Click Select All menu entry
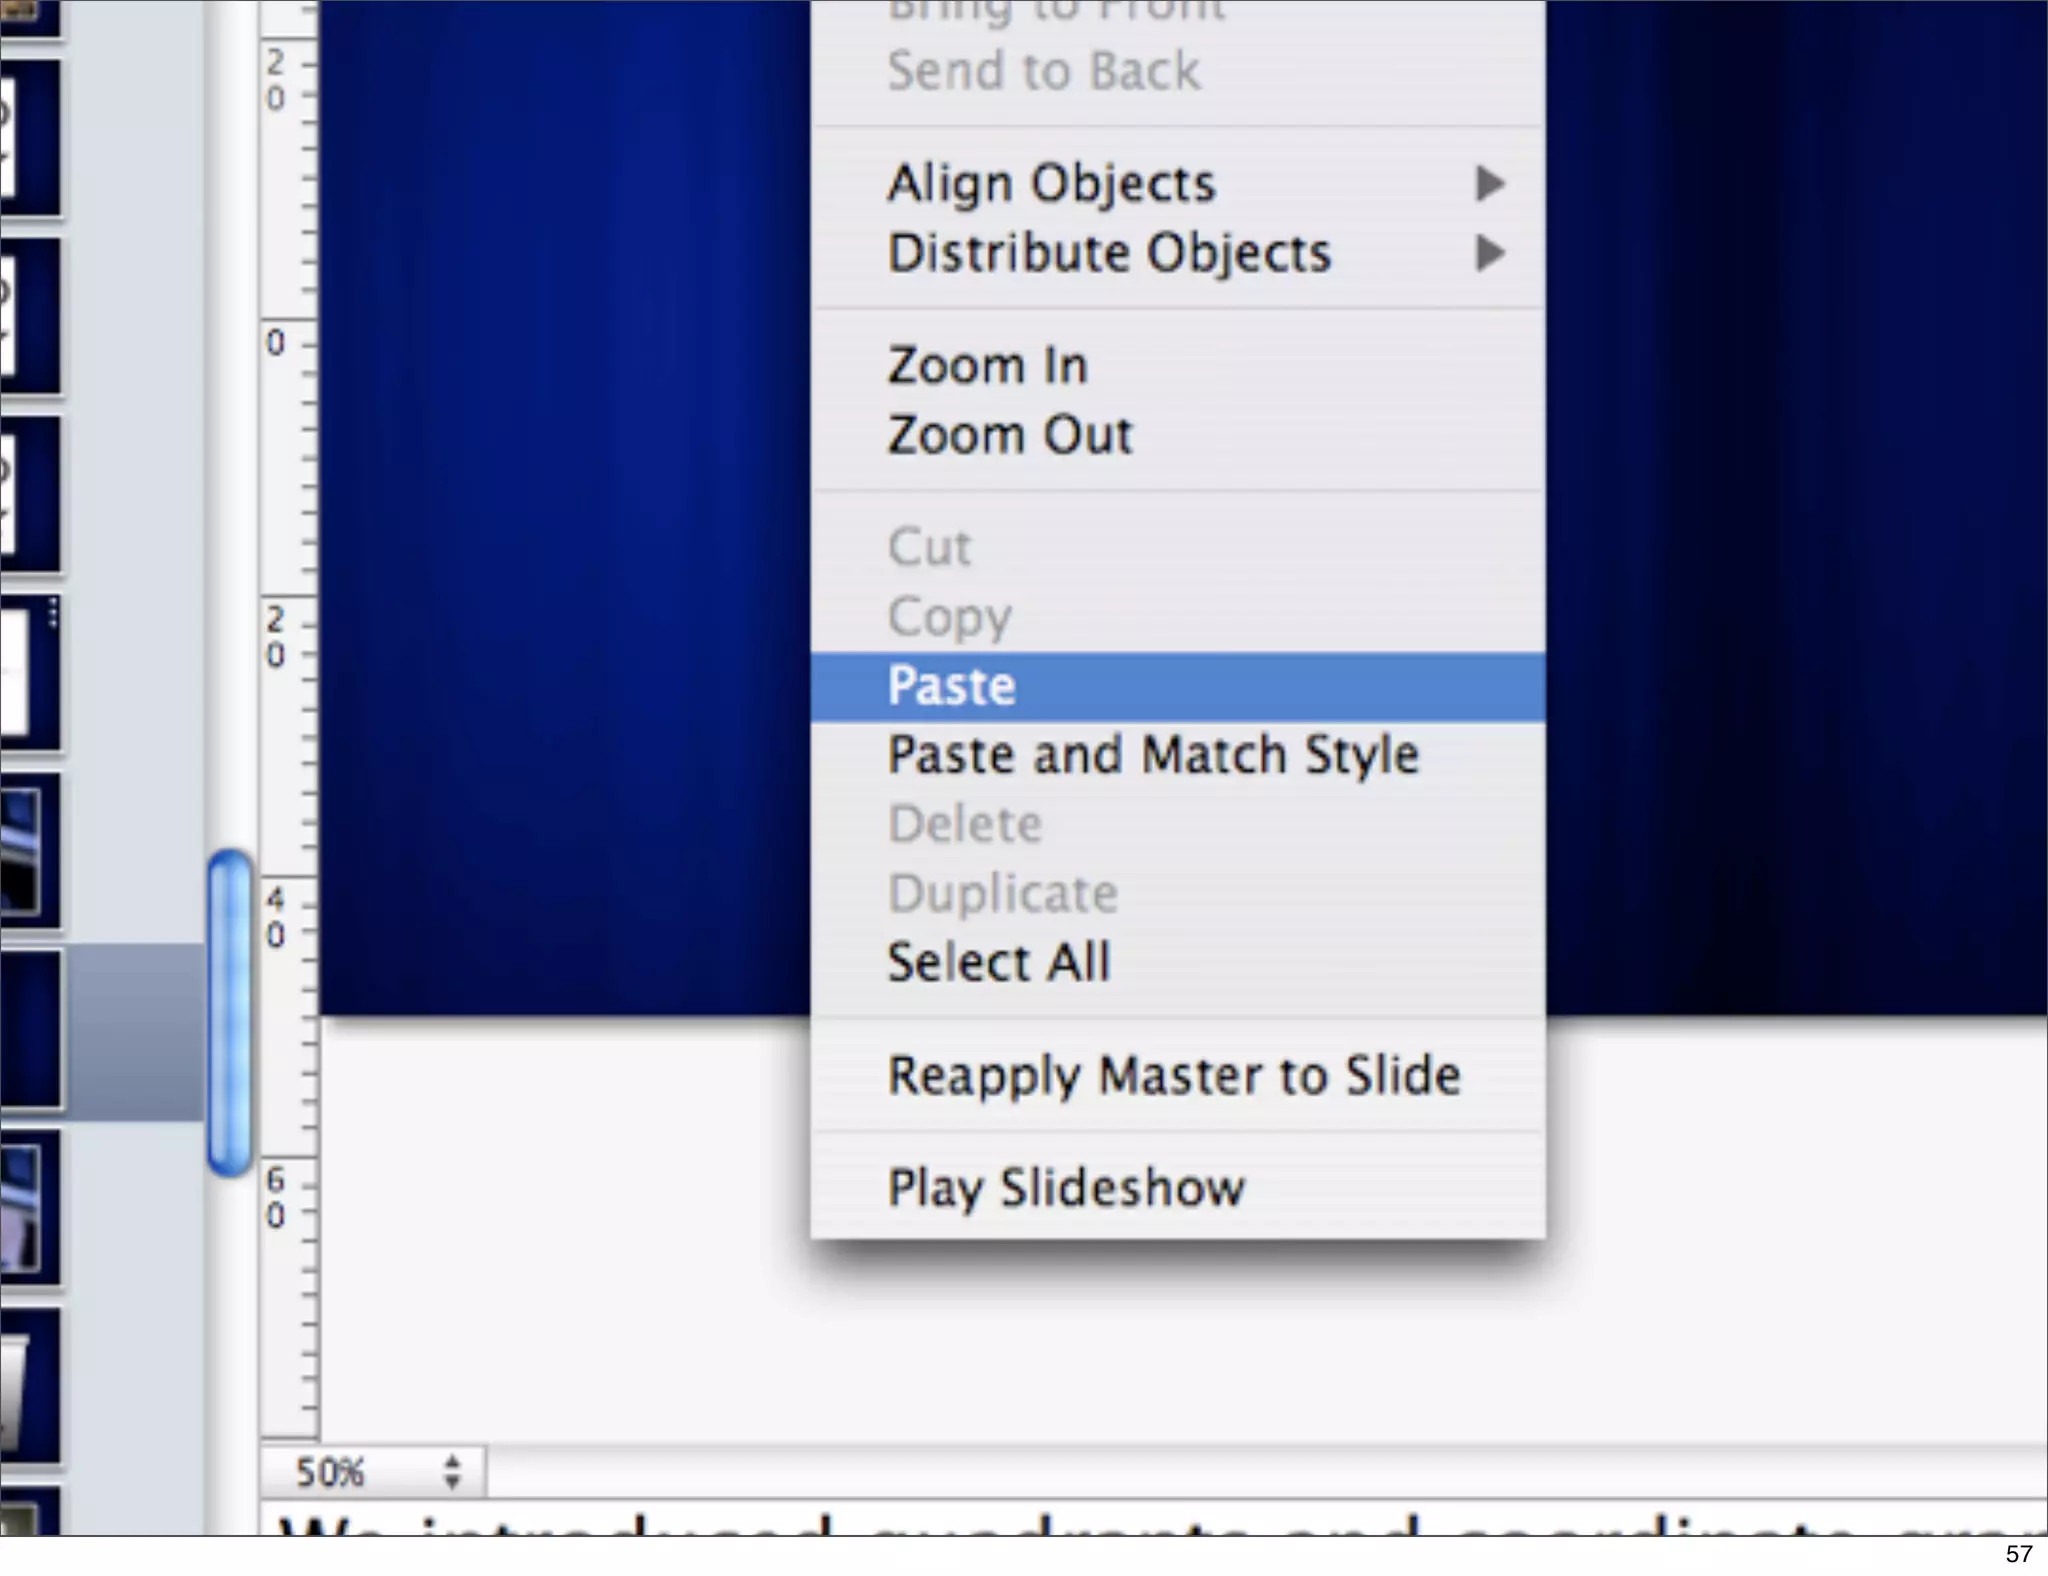Viewport: 2048px width, 1576px height. 999,963
